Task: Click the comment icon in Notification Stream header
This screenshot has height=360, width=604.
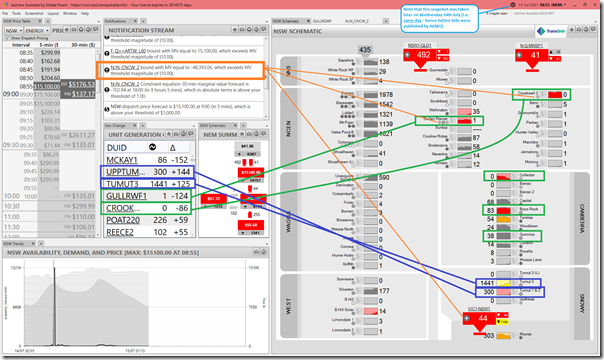Action: coord(263,30)
